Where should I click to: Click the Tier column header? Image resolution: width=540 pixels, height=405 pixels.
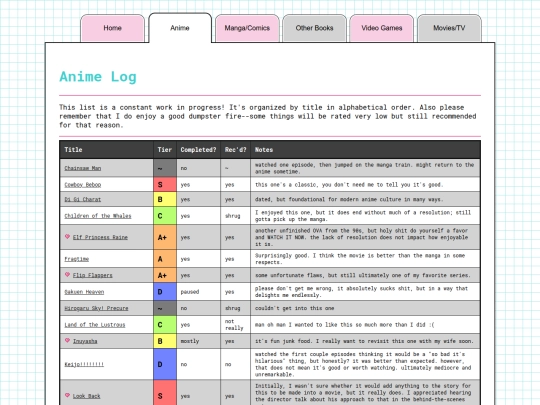tap(165, 150)
